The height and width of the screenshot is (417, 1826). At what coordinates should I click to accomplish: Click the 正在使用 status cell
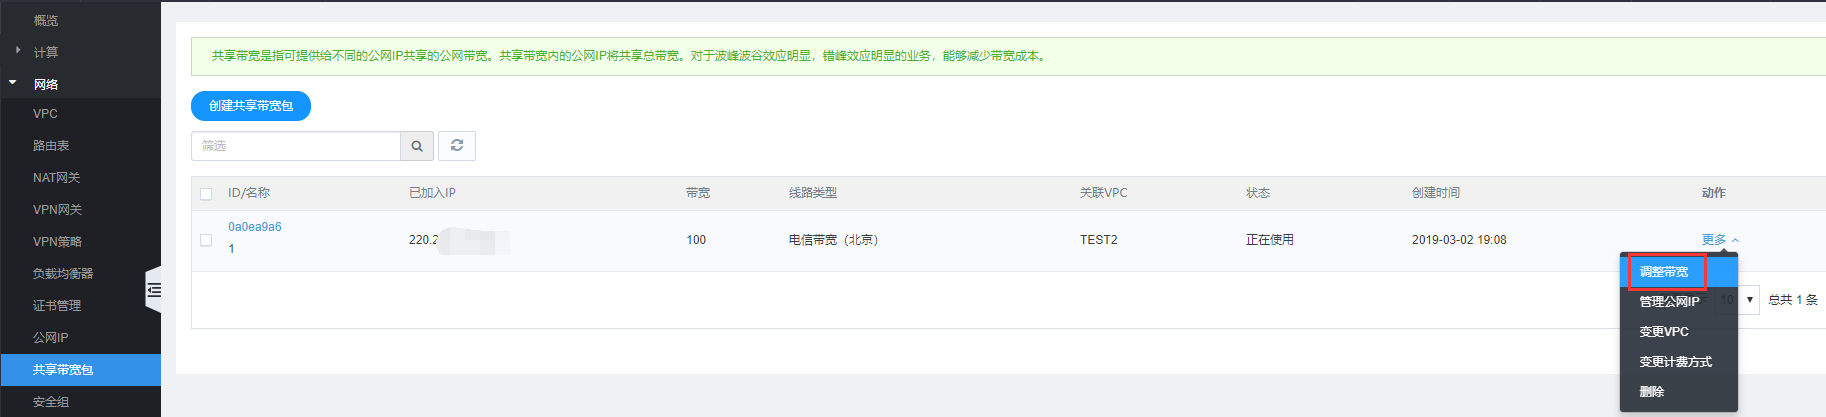tap(1270, 240)
